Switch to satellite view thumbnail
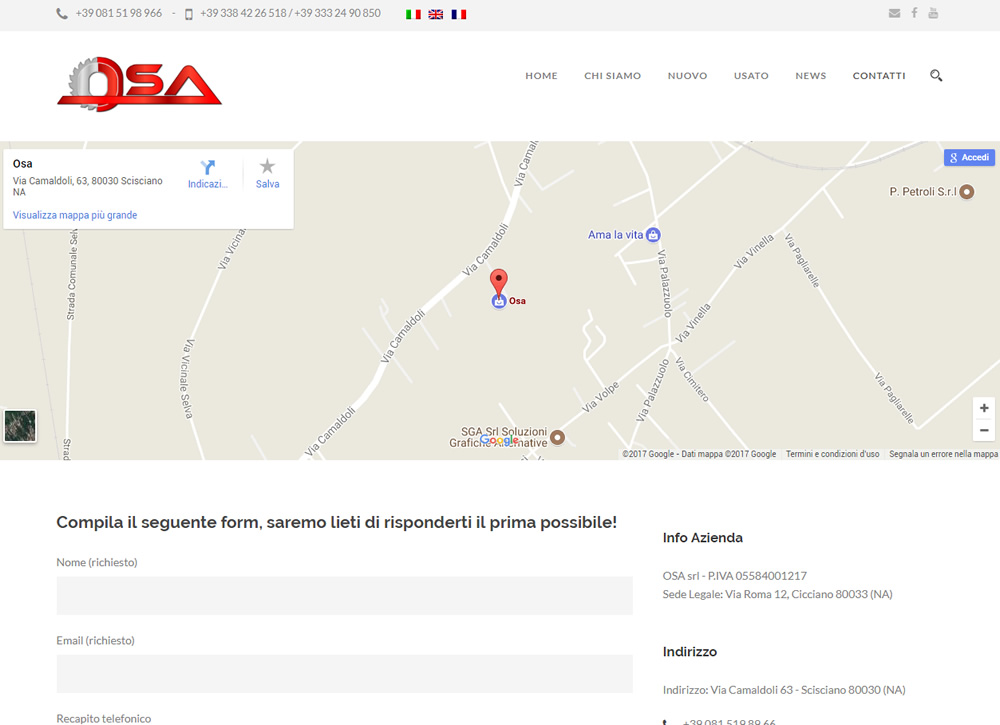 20,426
